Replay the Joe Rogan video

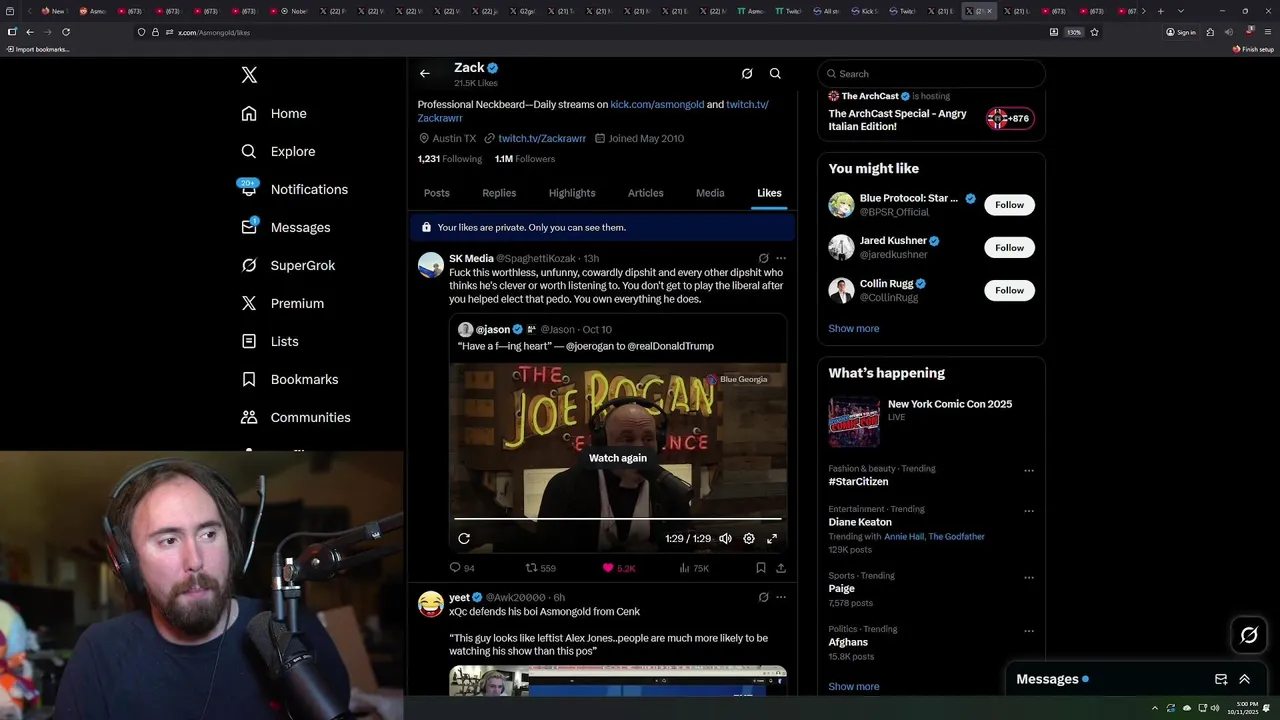pos(464,539)
